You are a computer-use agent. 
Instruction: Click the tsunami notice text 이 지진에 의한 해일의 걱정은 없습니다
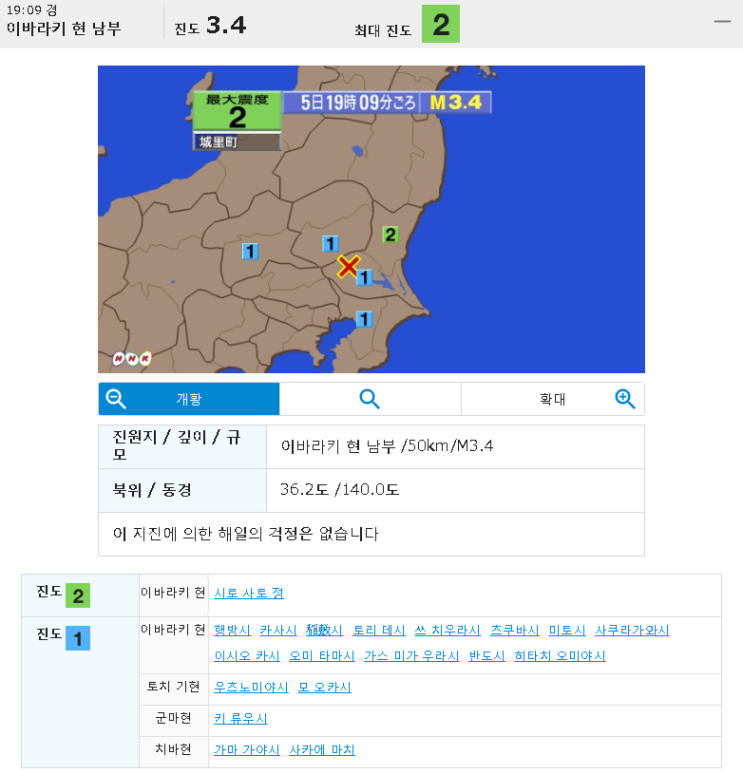pos(245,534)
